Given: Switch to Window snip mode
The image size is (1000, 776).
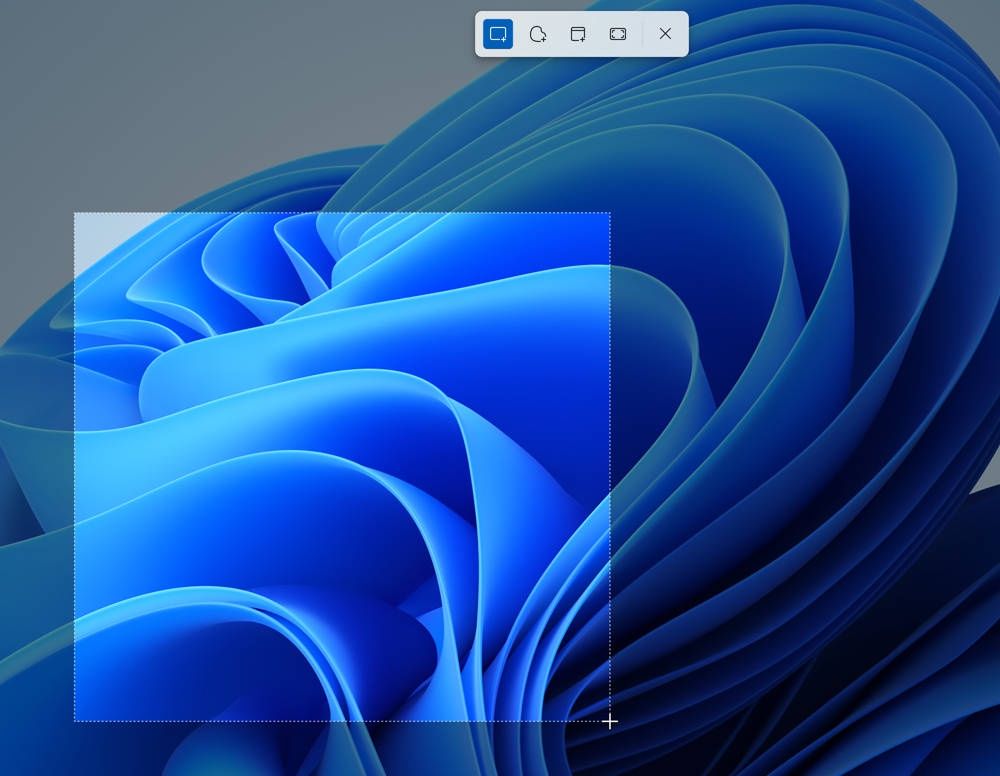Looking at the screenshot, I should [x=578, y=34].
